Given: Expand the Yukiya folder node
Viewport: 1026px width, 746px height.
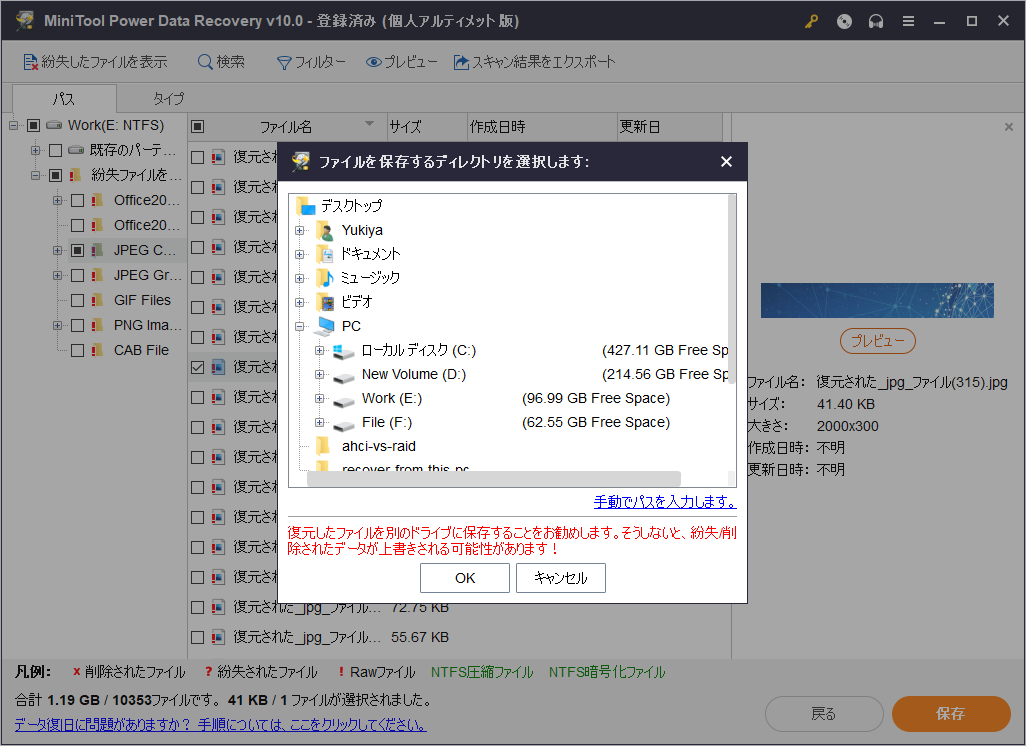Looking at the screenshot, I should coord(300,230).
